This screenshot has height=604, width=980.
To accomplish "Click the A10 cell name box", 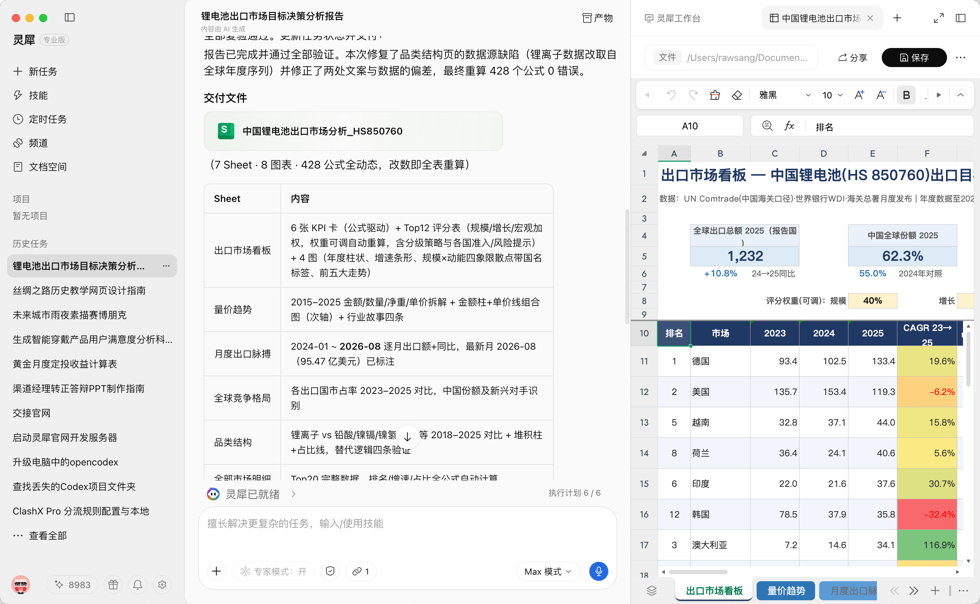I will 689,126.
